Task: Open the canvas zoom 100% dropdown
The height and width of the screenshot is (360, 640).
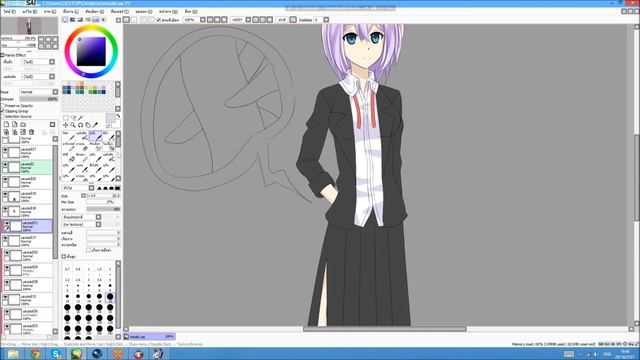Action: [203, 20]
